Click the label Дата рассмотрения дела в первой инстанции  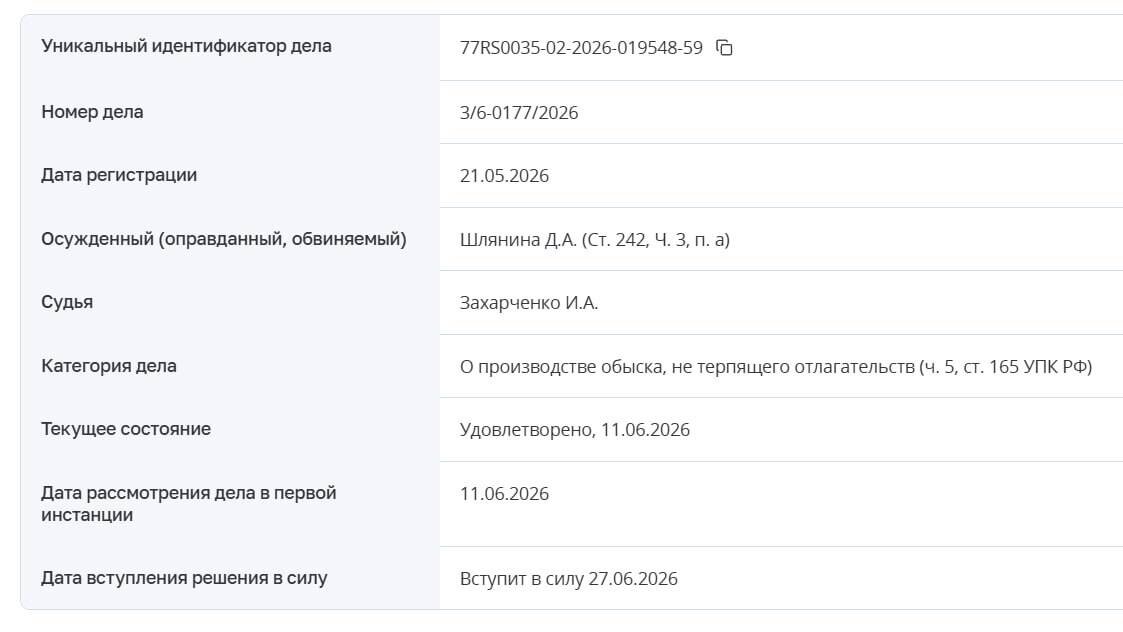[x=188, y=504]
